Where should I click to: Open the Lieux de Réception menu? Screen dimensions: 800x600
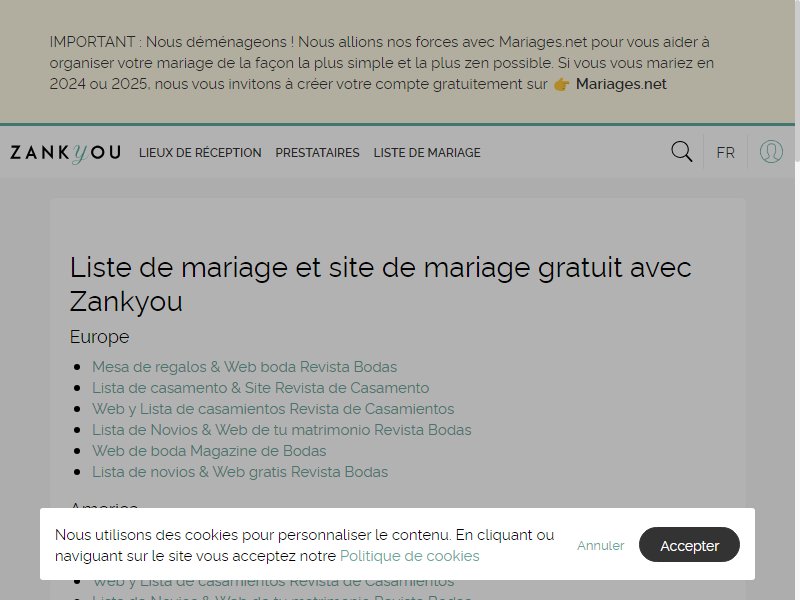(200, 153)
